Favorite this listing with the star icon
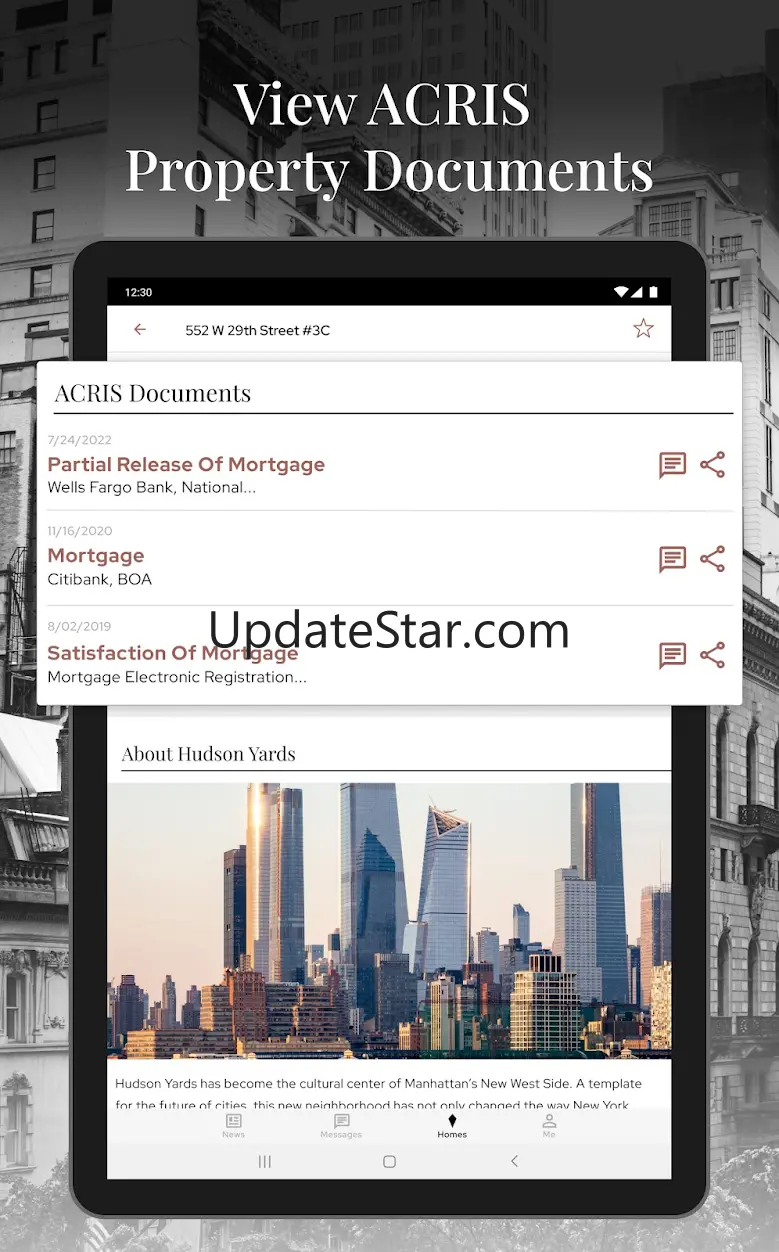The image size is (779, 1252). click(x=643, y=328)
